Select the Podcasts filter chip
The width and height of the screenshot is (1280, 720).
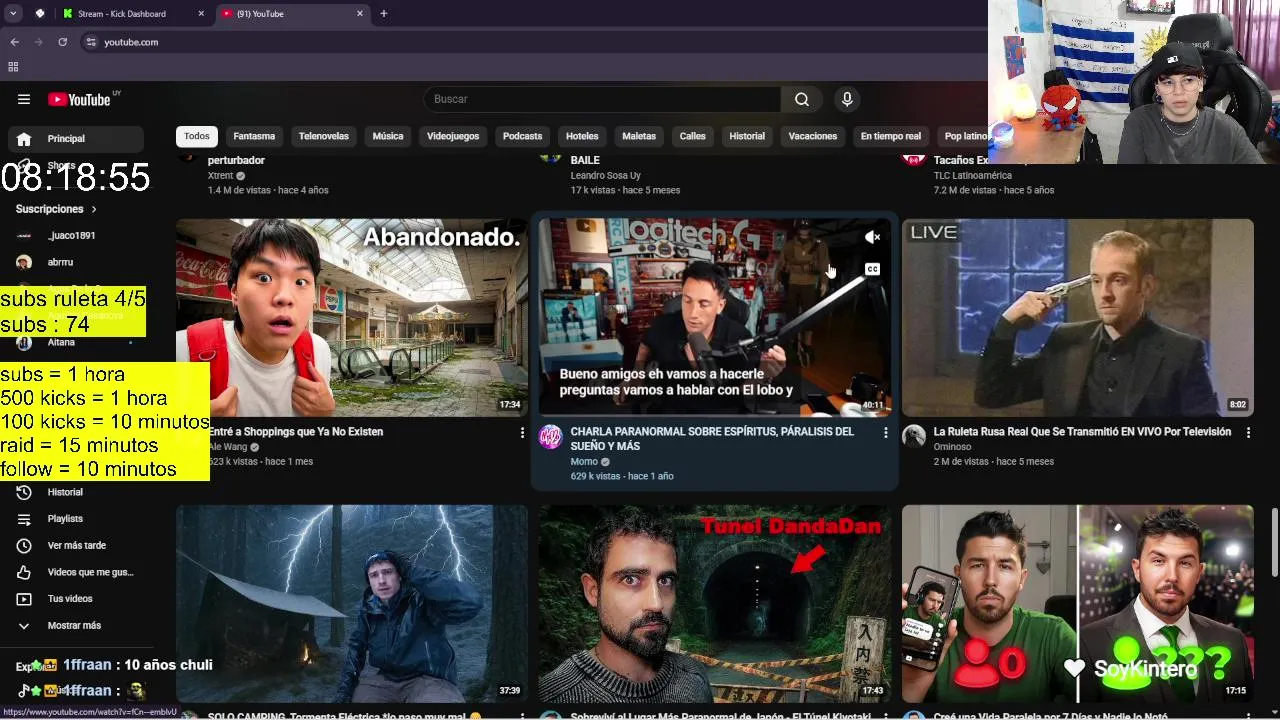coord(522,136)
